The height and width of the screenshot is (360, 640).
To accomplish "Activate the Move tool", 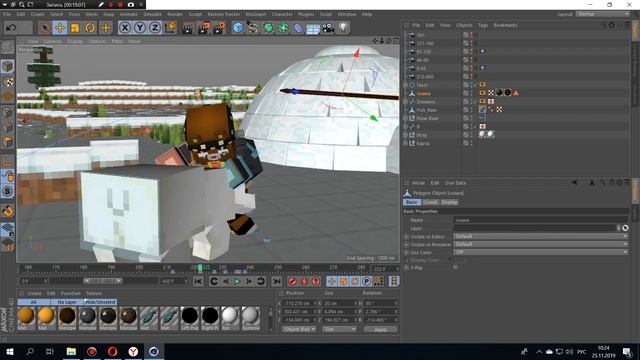I will click(60, 28).
